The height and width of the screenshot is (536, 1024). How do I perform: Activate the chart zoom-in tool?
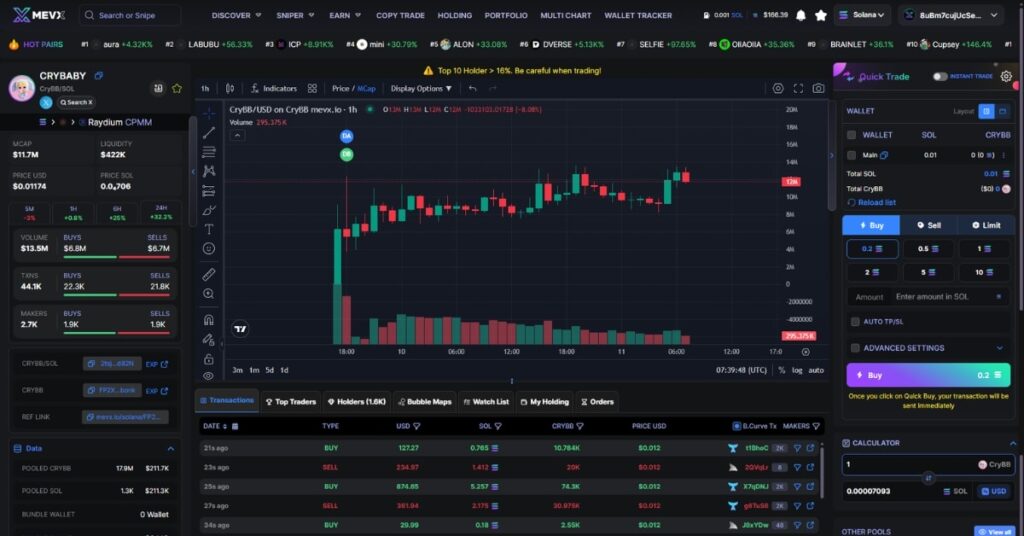208,294
